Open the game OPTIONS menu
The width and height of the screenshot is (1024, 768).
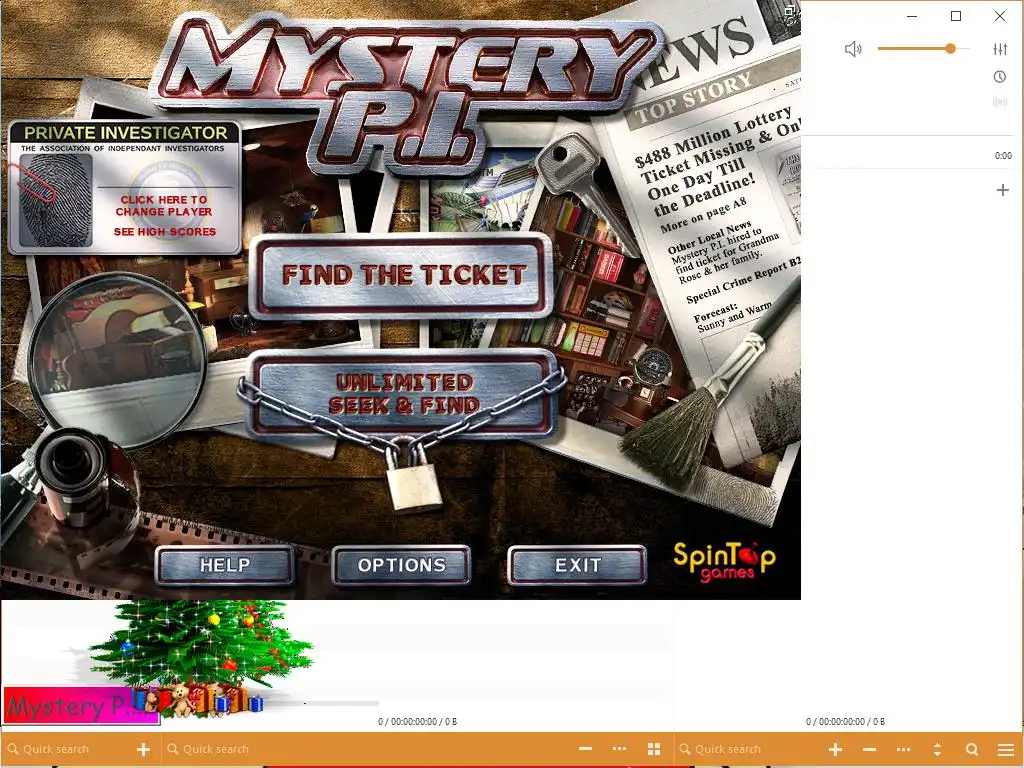point(402,565)
